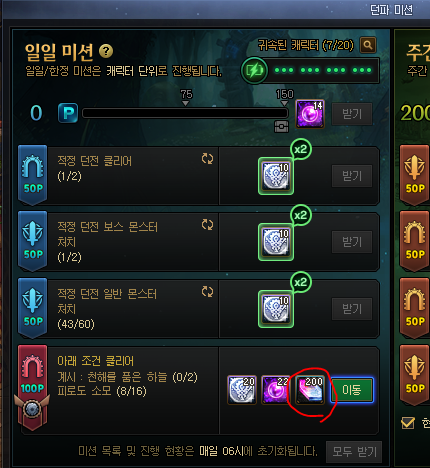
Task: Click the small chest icon under progress bar
Action: (x=282, y=127)
